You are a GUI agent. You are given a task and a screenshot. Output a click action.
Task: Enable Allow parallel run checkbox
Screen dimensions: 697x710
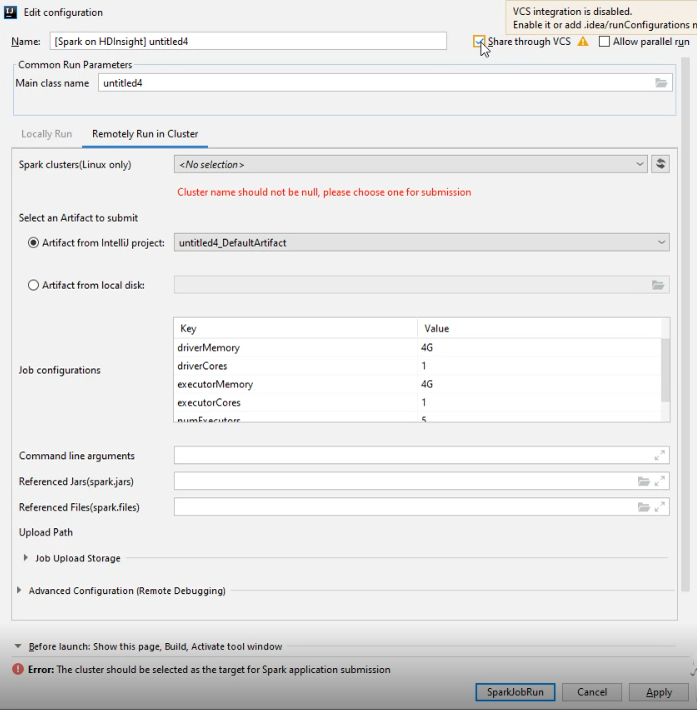click(604, 42)
